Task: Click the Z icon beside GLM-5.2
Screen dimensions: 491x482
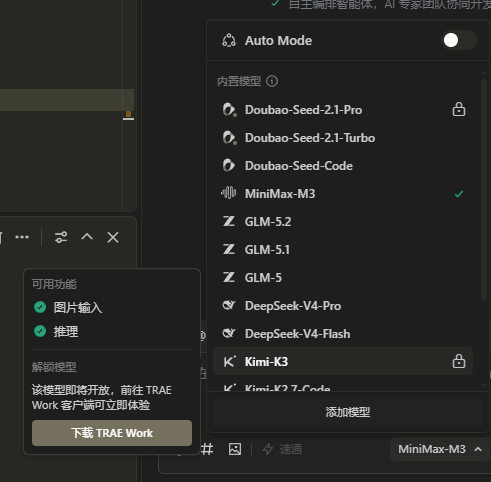Action: [229, 221]
